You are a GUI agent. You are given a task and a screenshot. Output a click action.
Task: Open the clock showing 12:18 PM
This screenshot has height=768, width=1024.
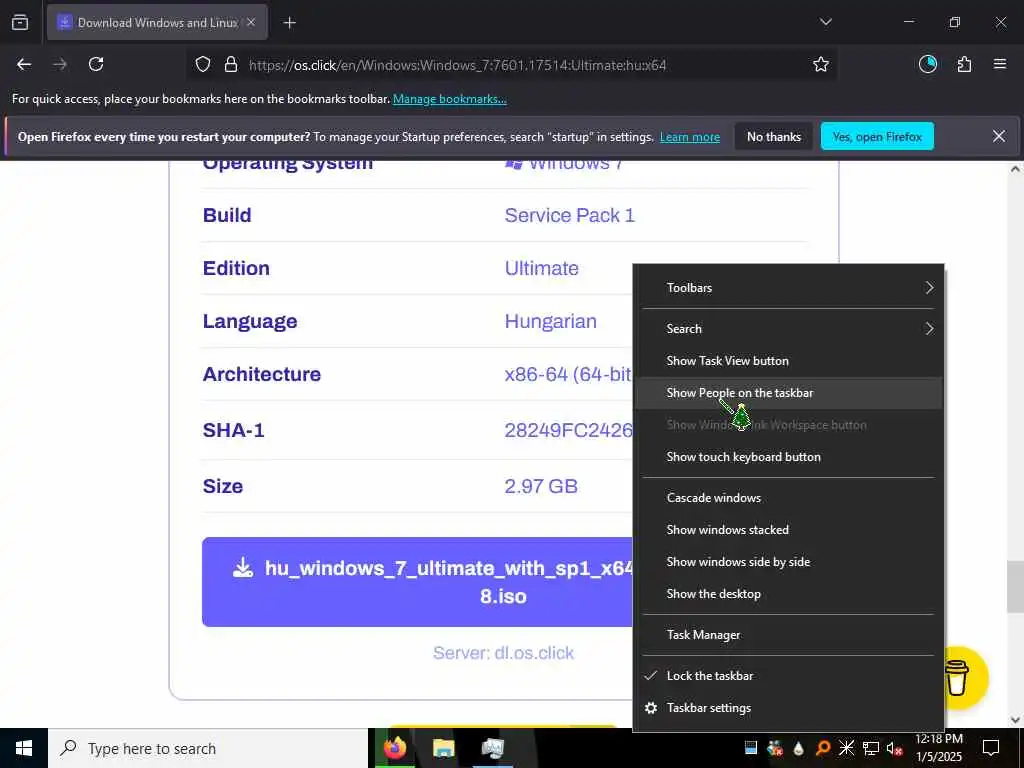[x=939, y=748]
